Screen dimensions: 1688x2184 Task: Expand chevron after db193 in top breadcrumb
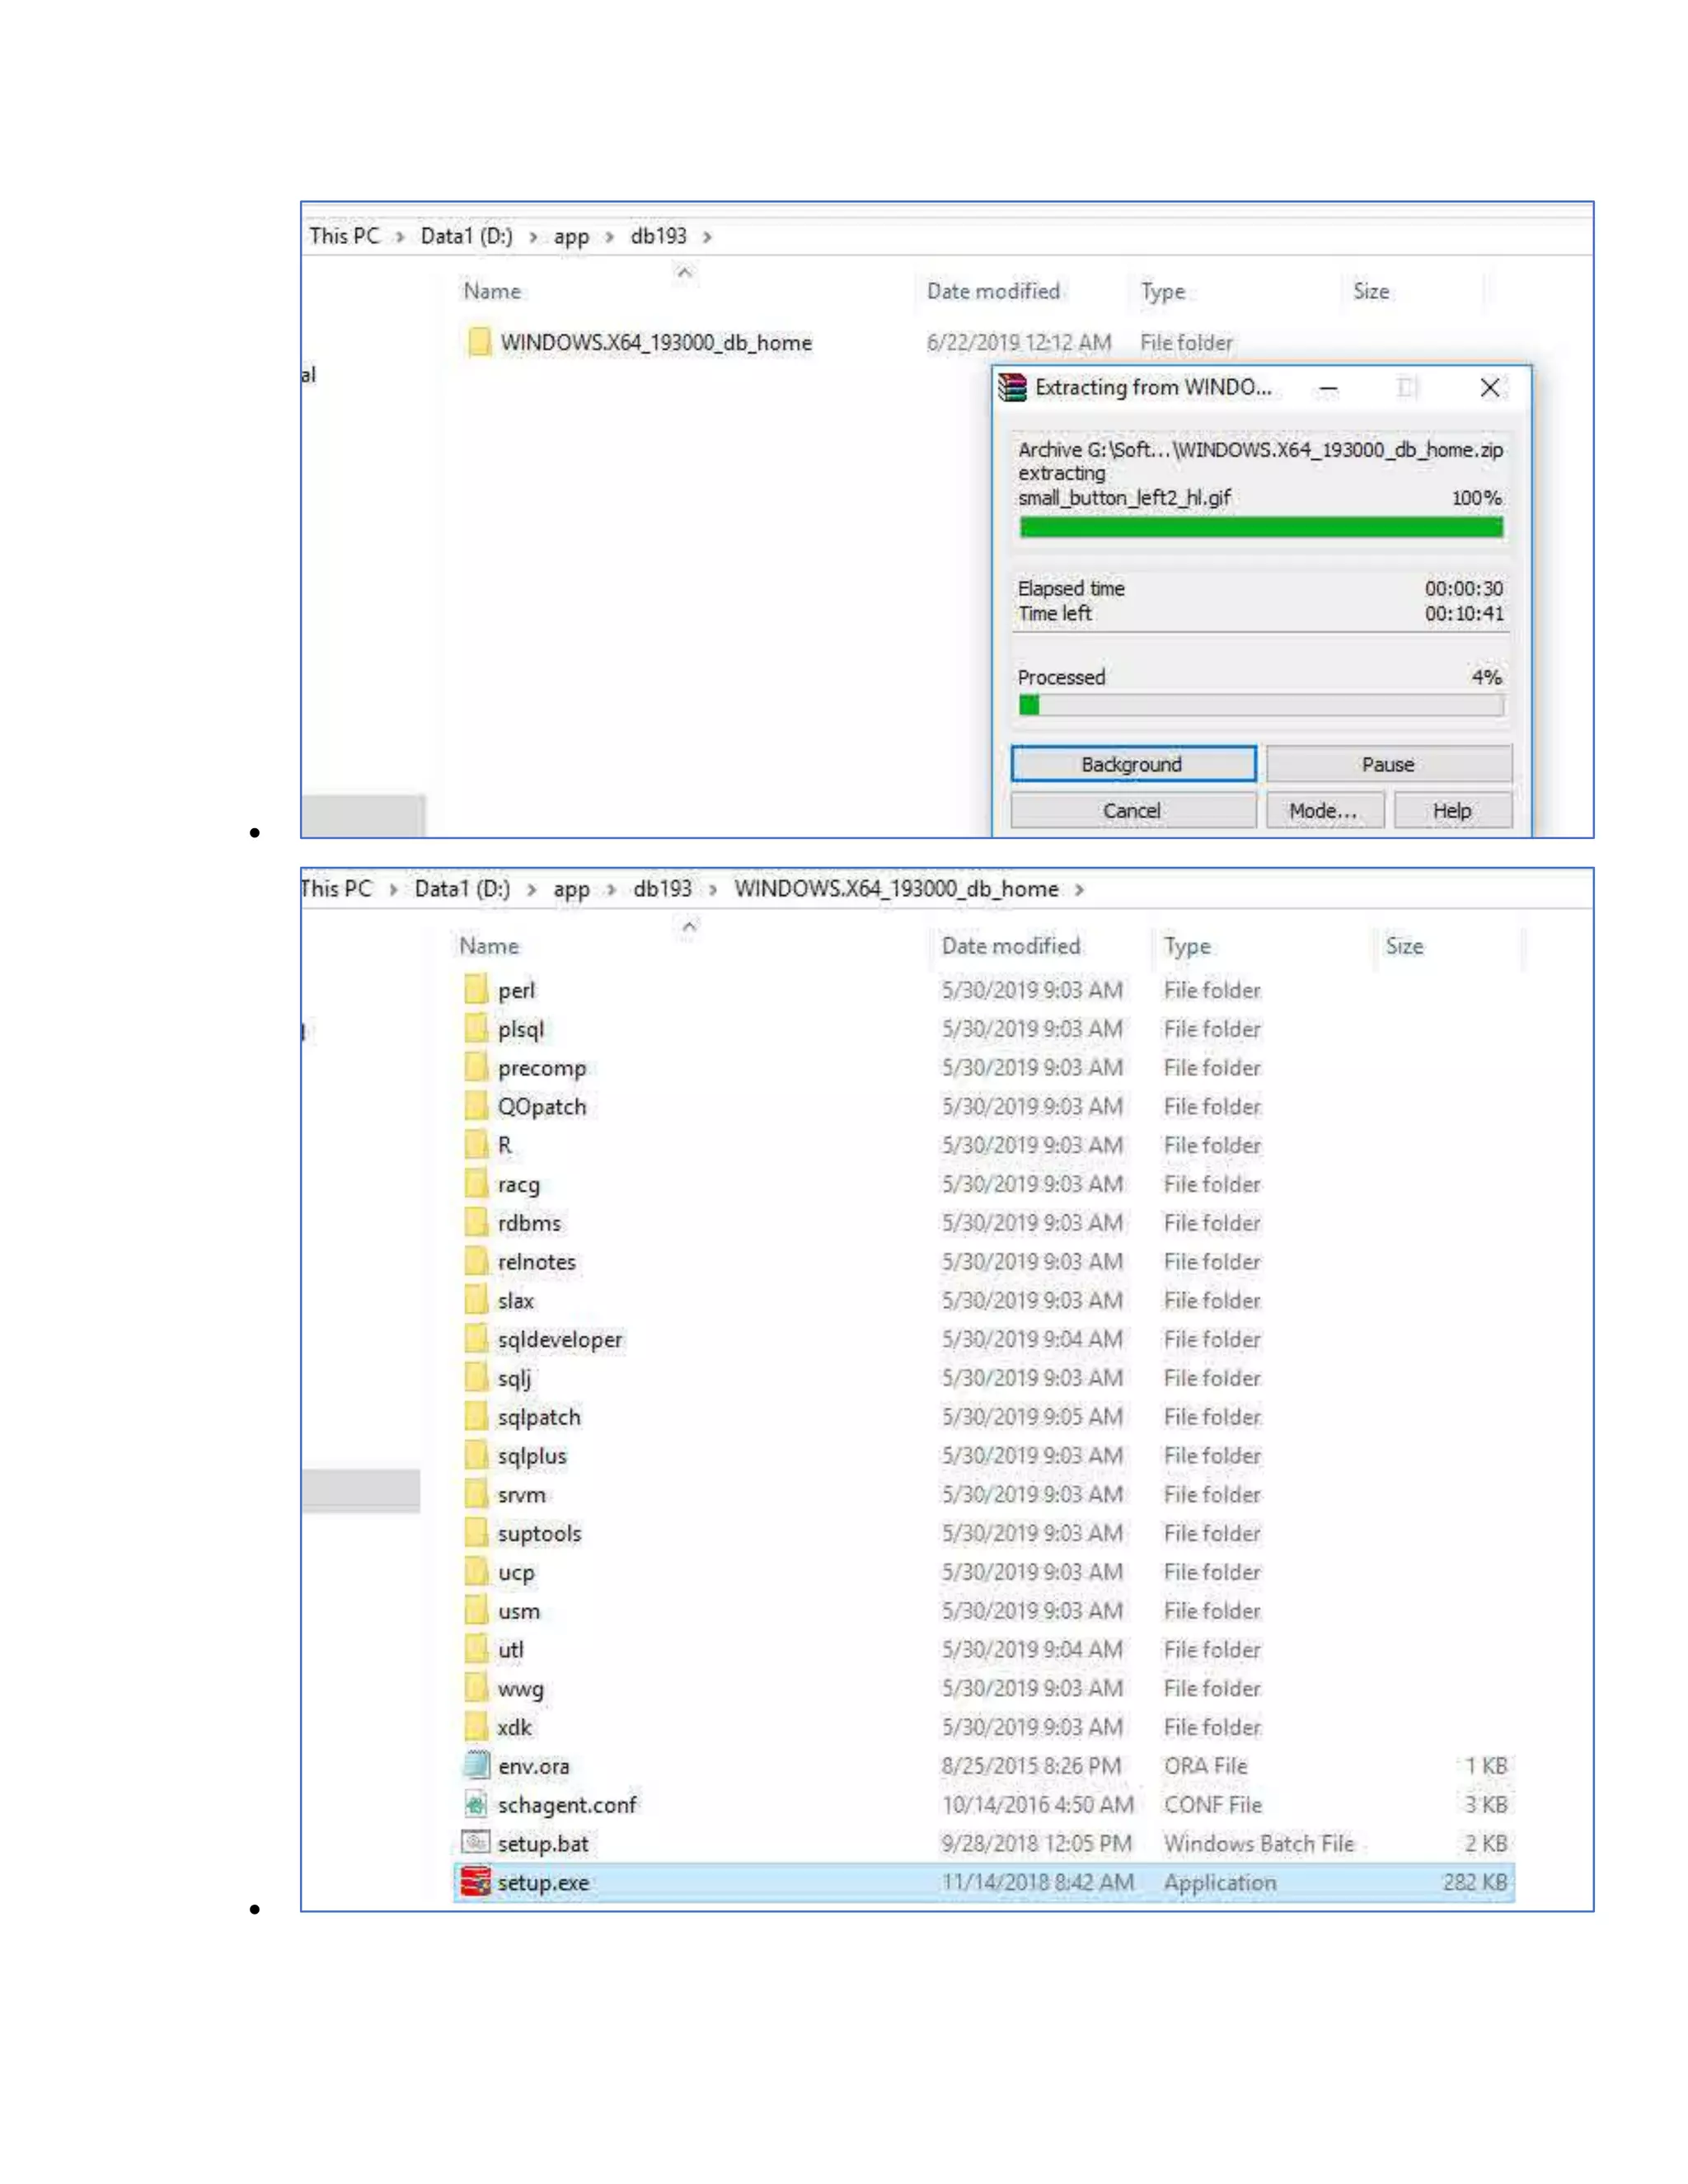707,237
